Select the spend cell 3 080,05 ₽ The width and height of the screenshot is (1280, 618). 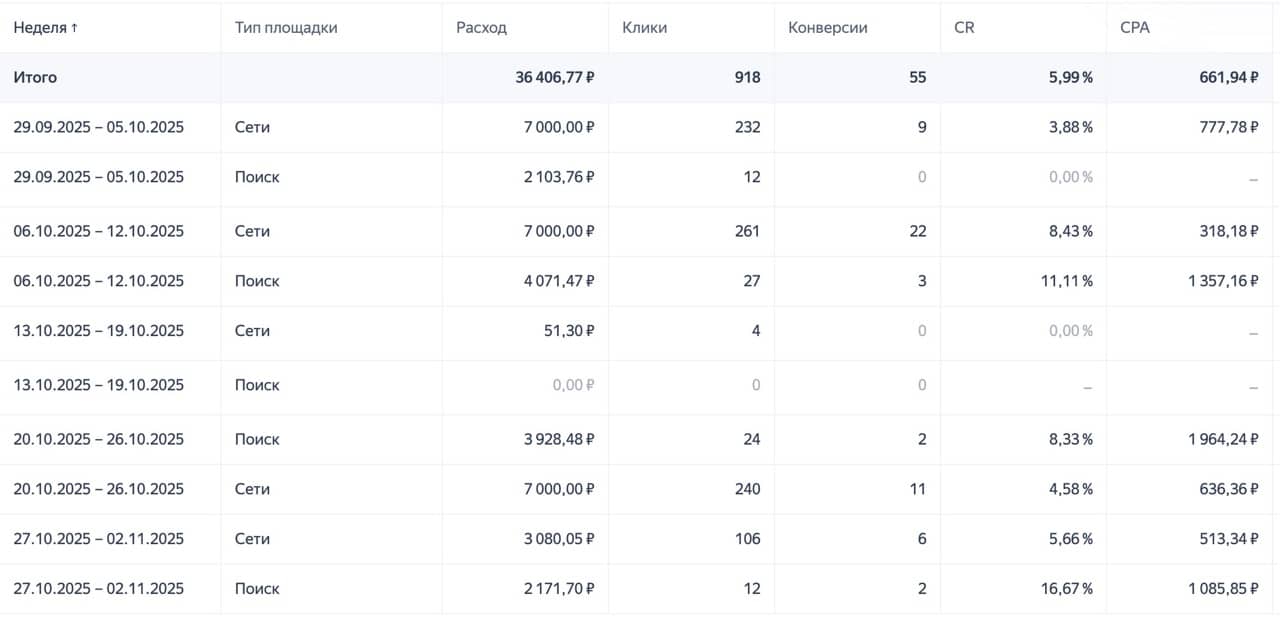559,539
